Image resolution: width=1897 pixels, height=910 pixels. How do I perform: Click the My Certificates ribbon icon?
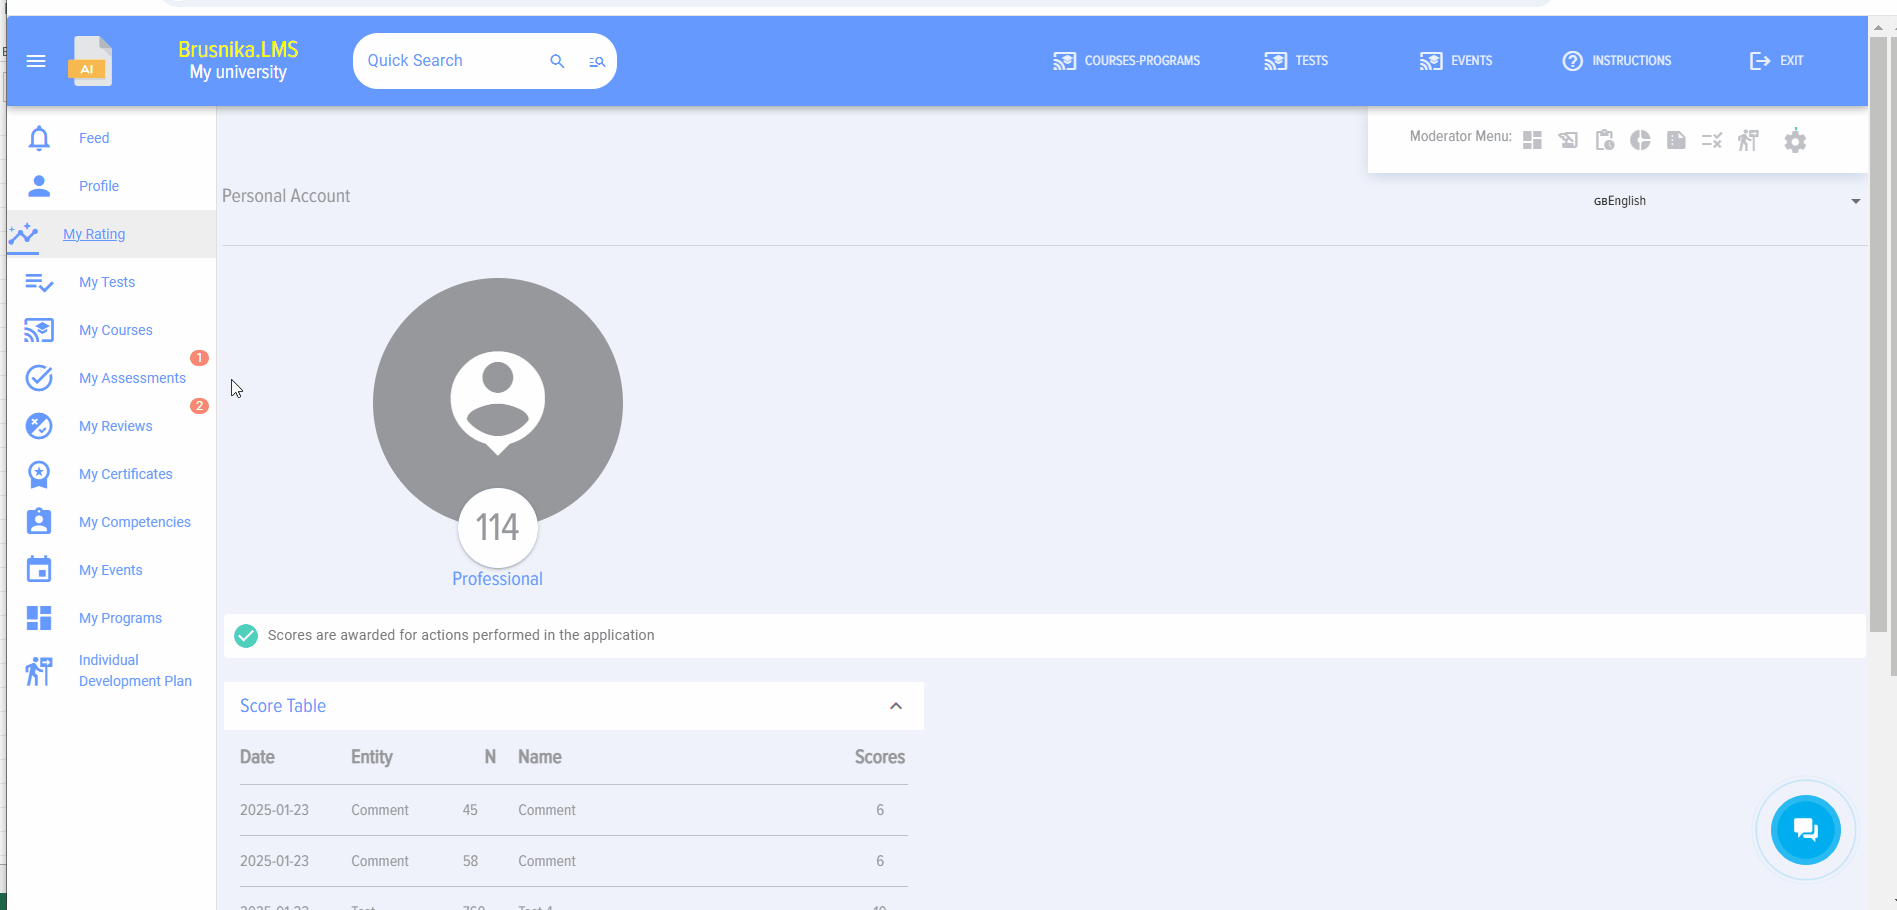tap(39, 474)
